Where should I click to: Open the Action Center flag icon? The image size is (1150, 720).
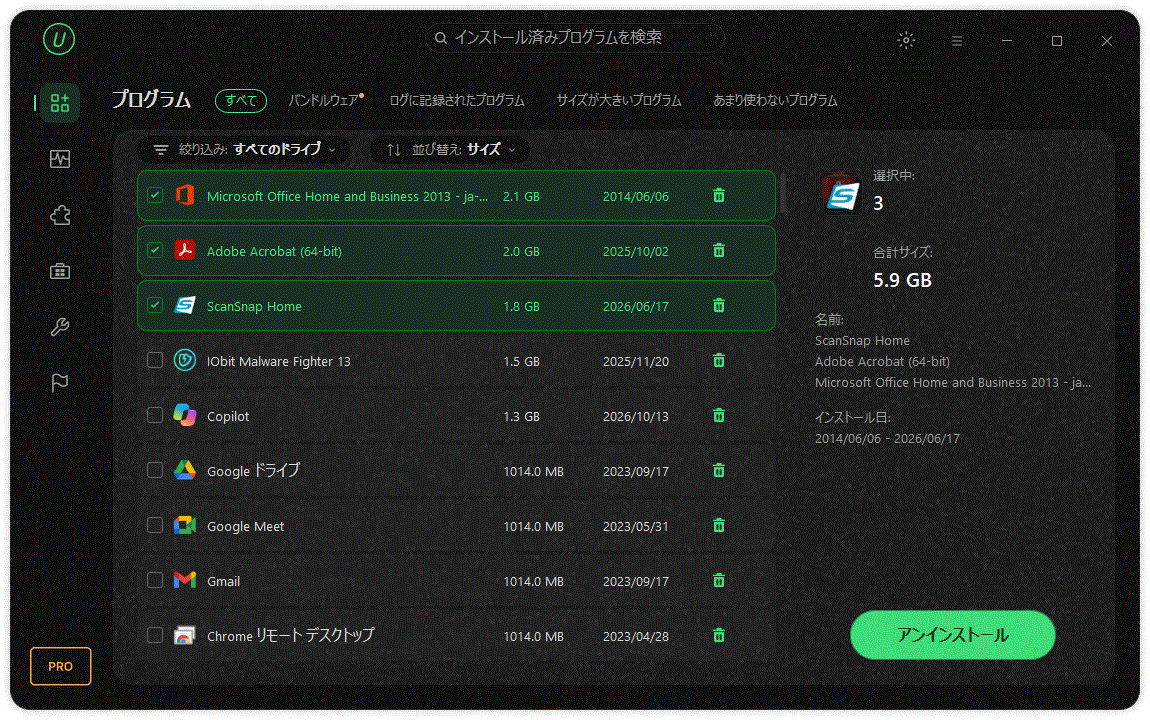coord(59,383)
